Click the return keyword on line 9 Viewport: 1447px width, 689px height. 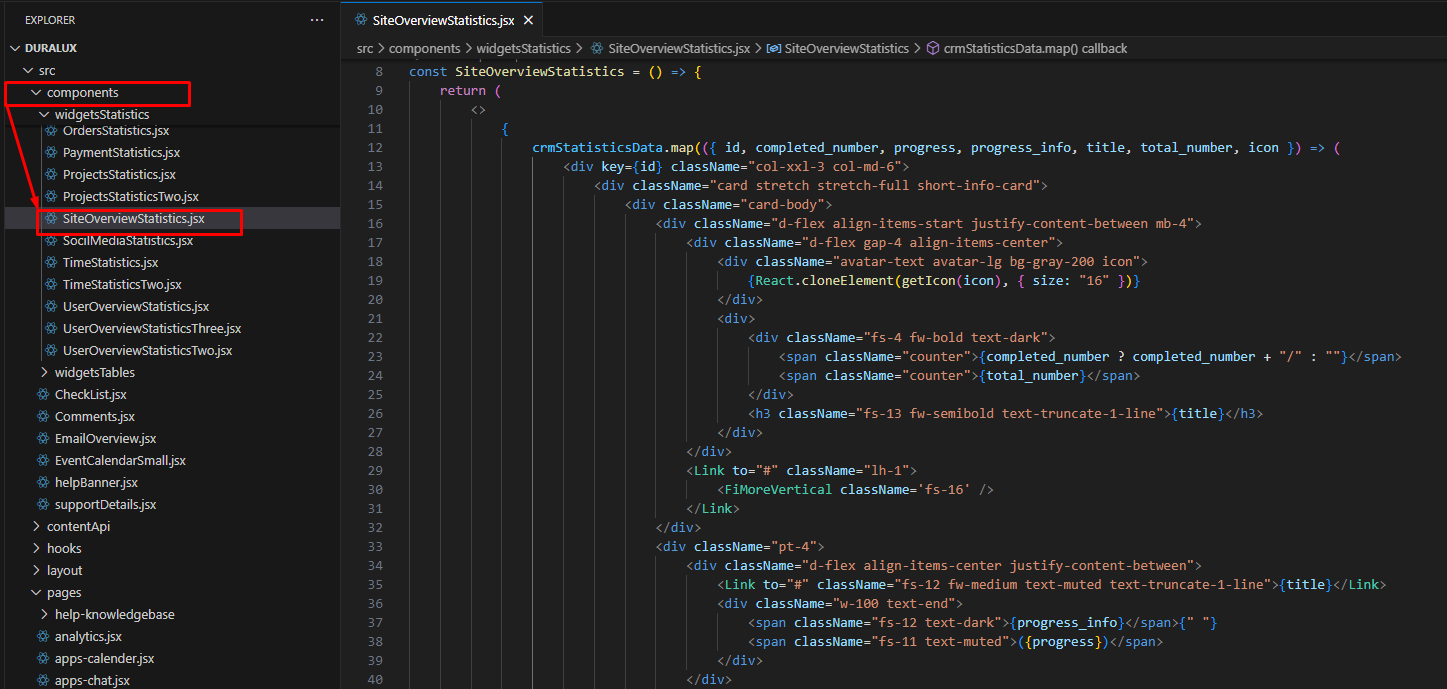(463, 90)
